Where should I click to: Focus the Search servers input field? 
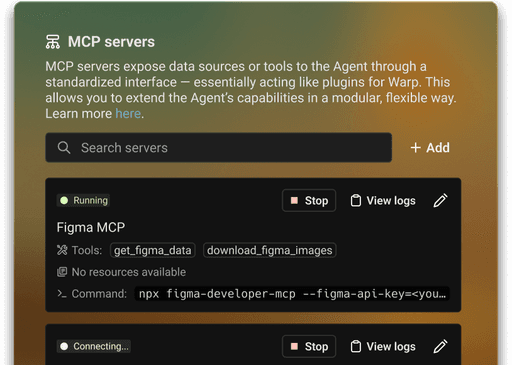click(x=218, y=148)
